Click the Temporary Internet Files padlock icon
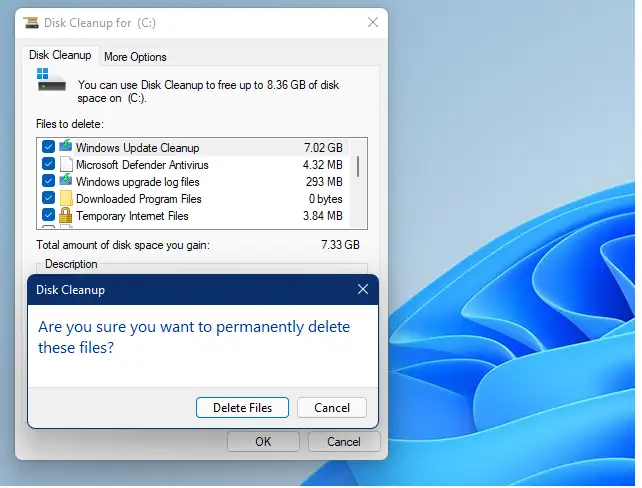 point(65,215)
